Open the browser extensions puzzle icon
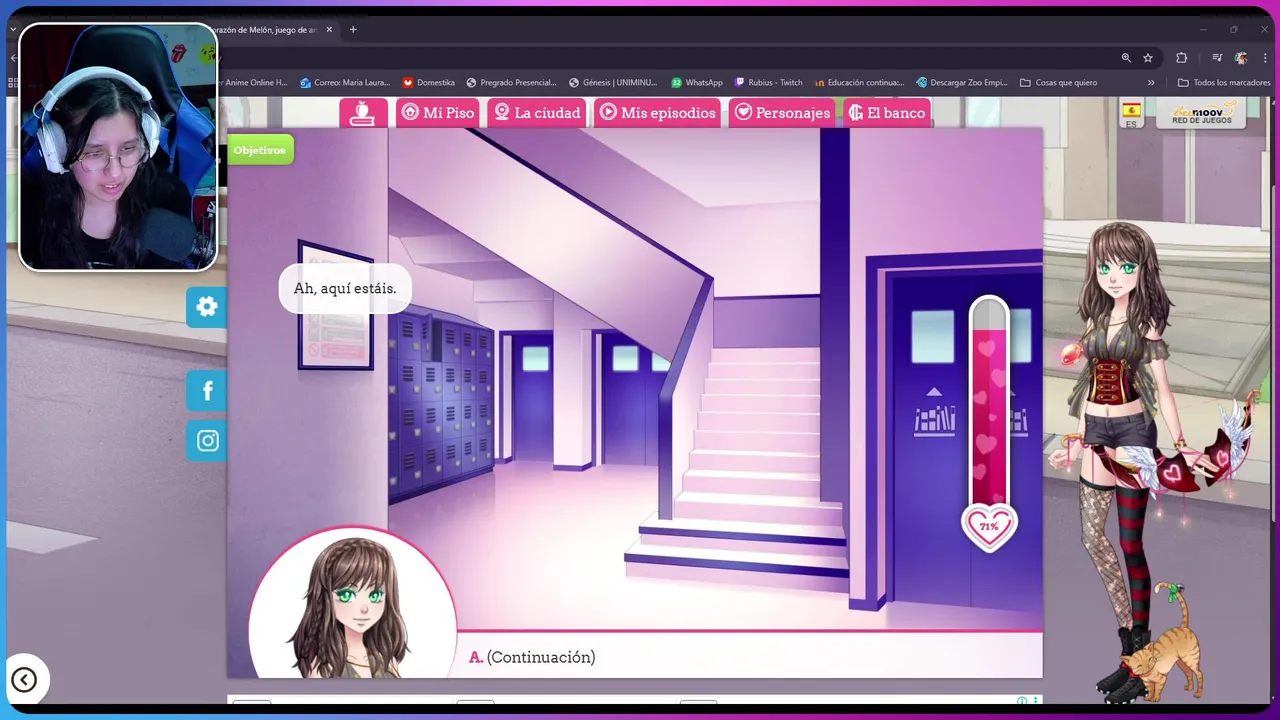 point(1181,58)
